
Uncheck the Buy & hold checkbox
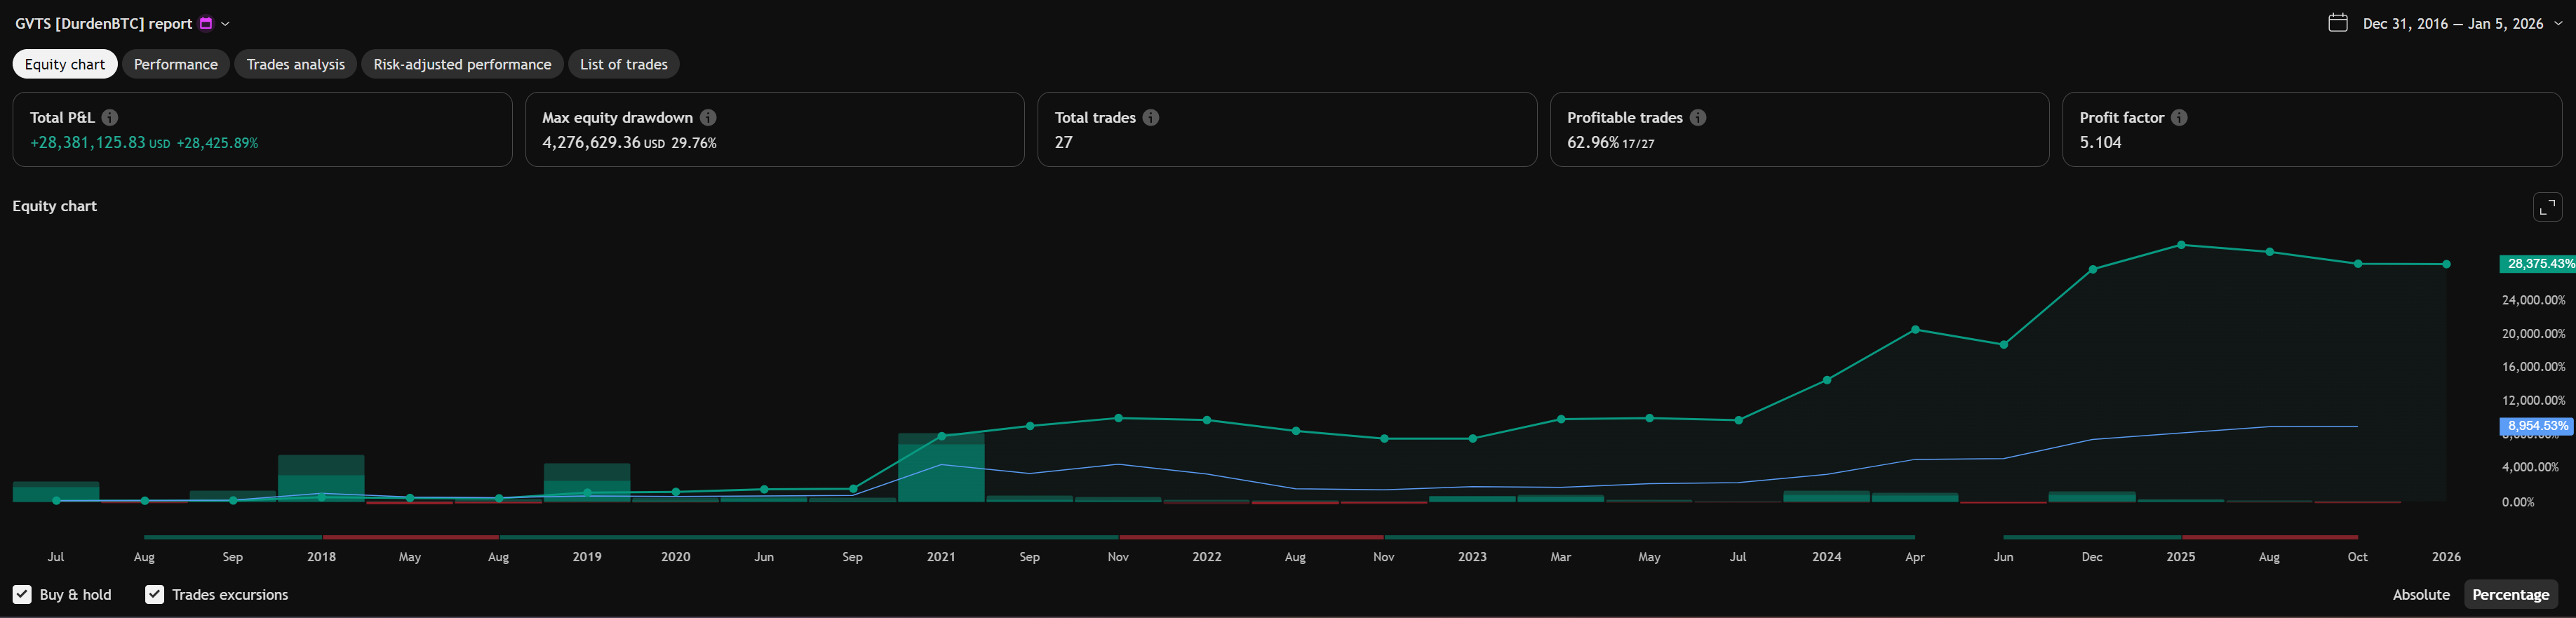pos(22,594)
